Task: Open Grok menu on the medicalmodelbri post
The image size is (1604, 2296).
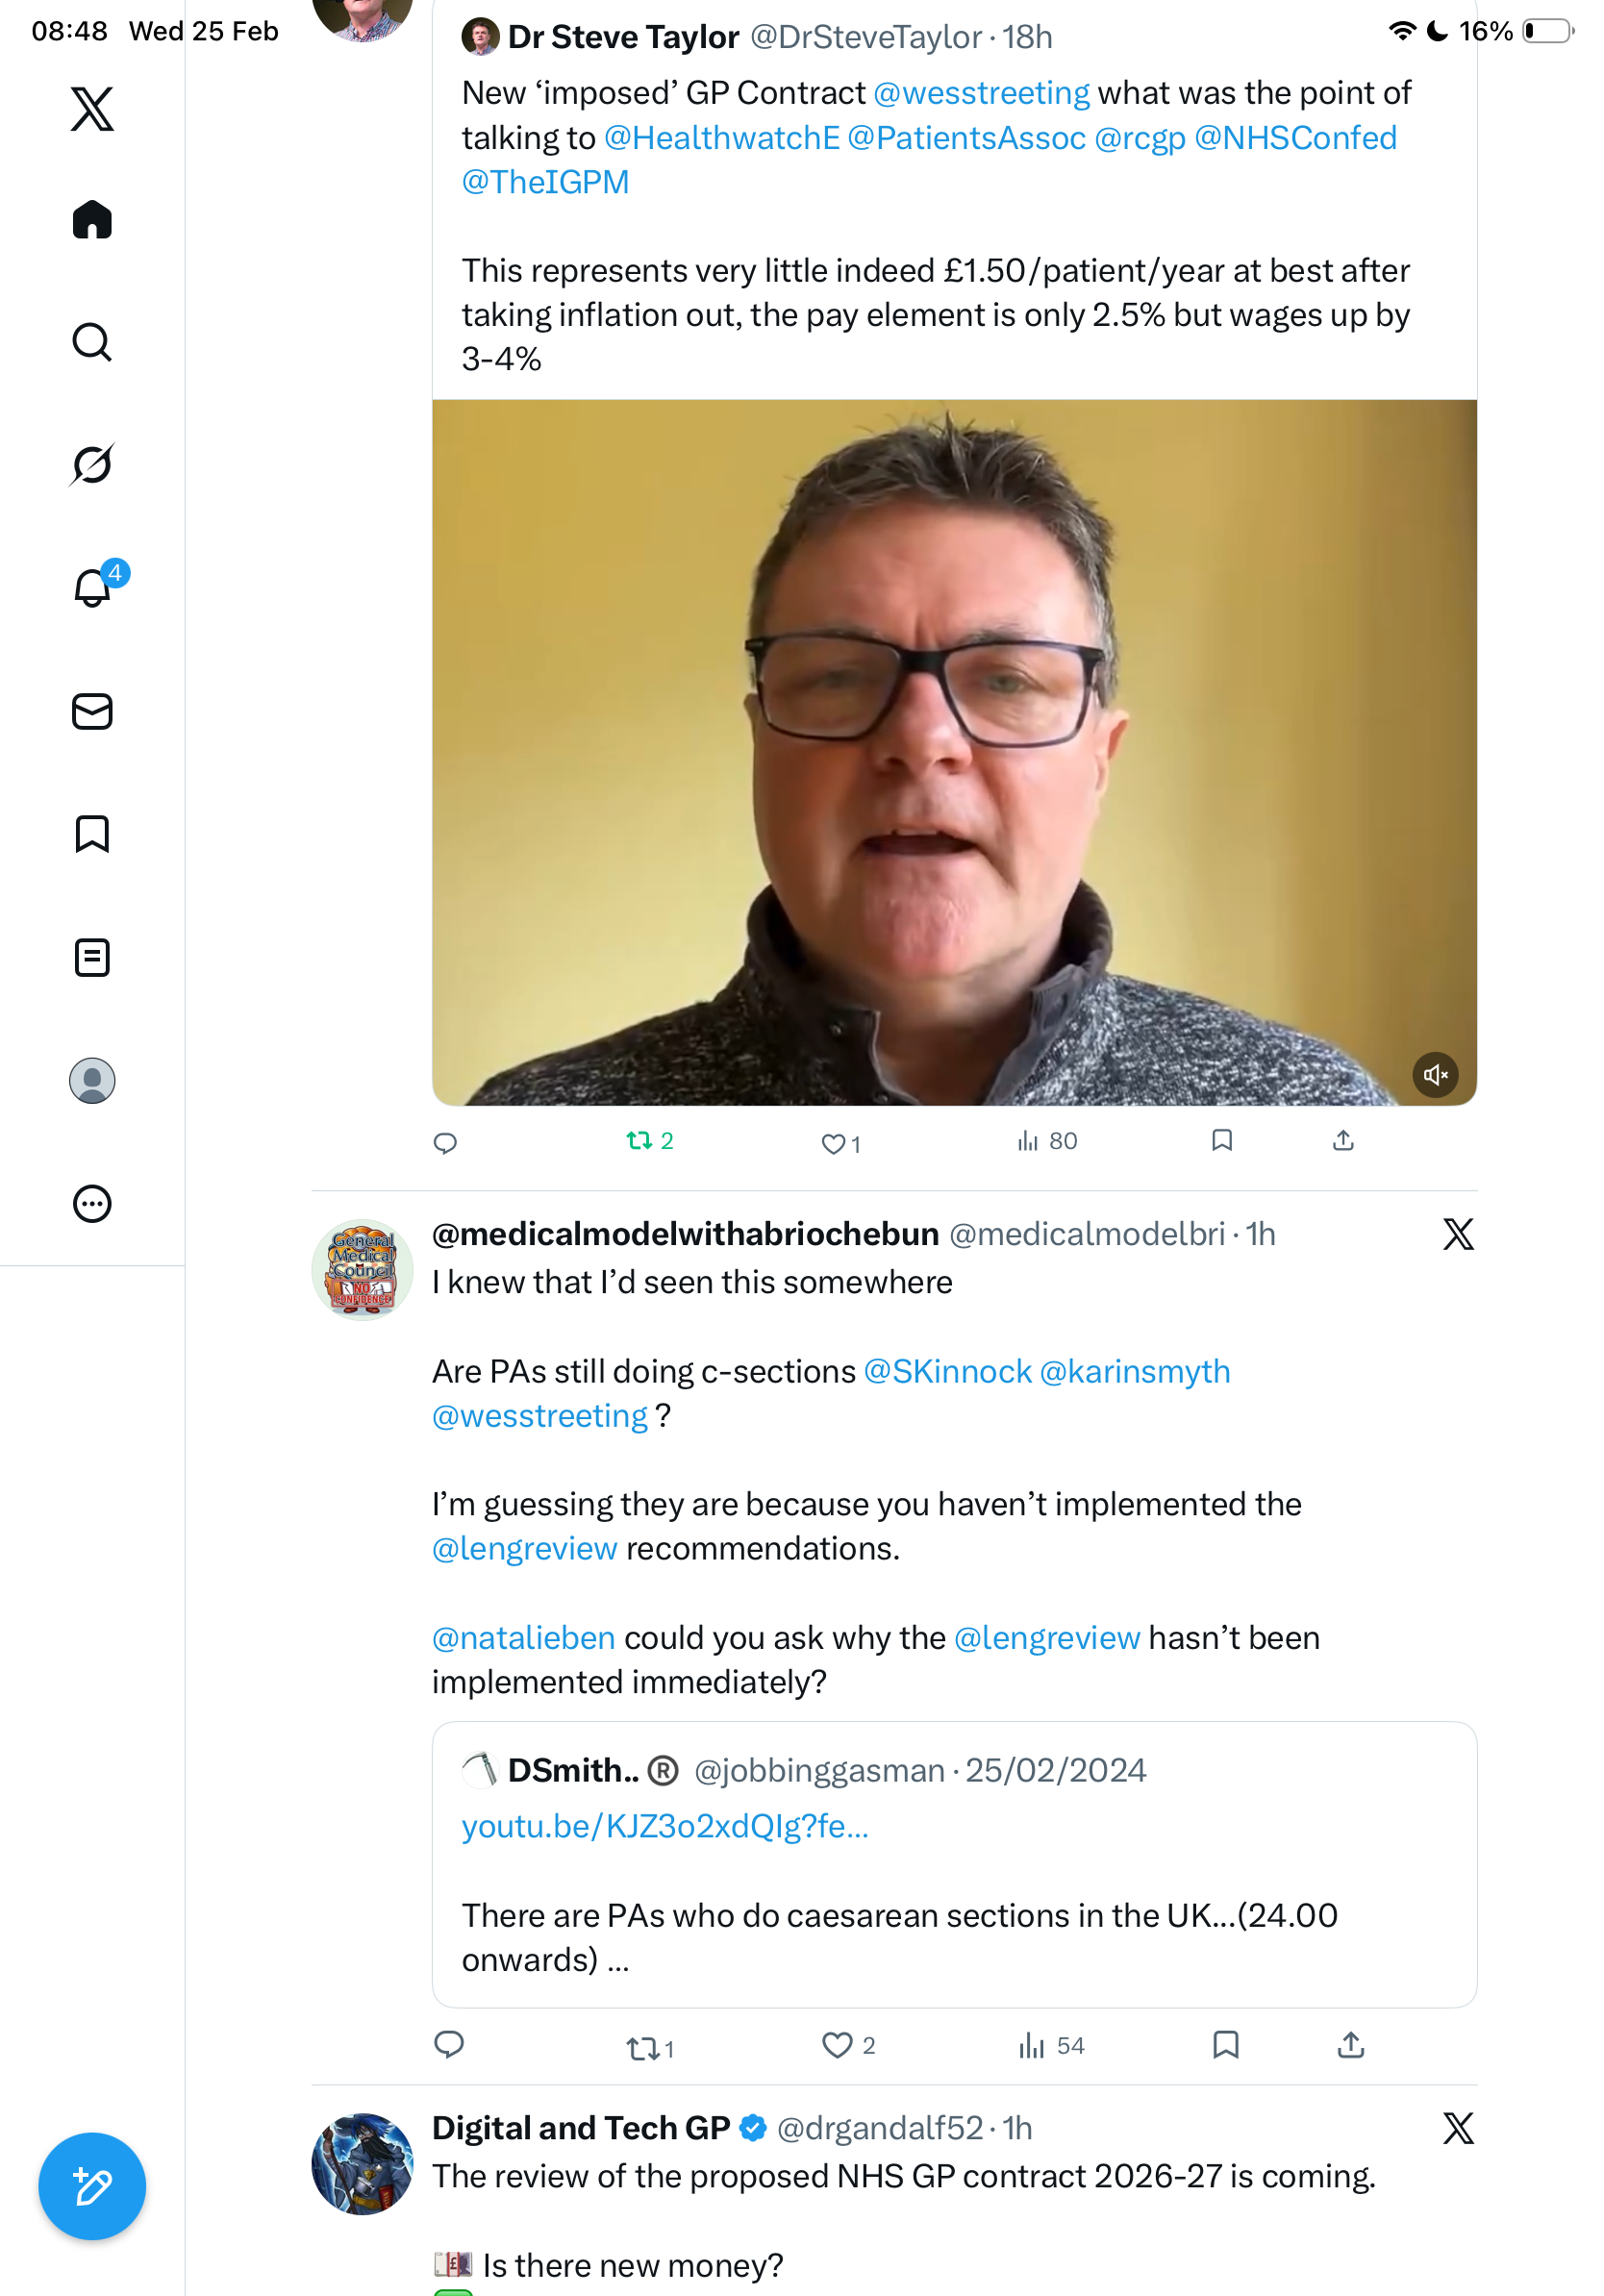Action: (1458, 1234)
